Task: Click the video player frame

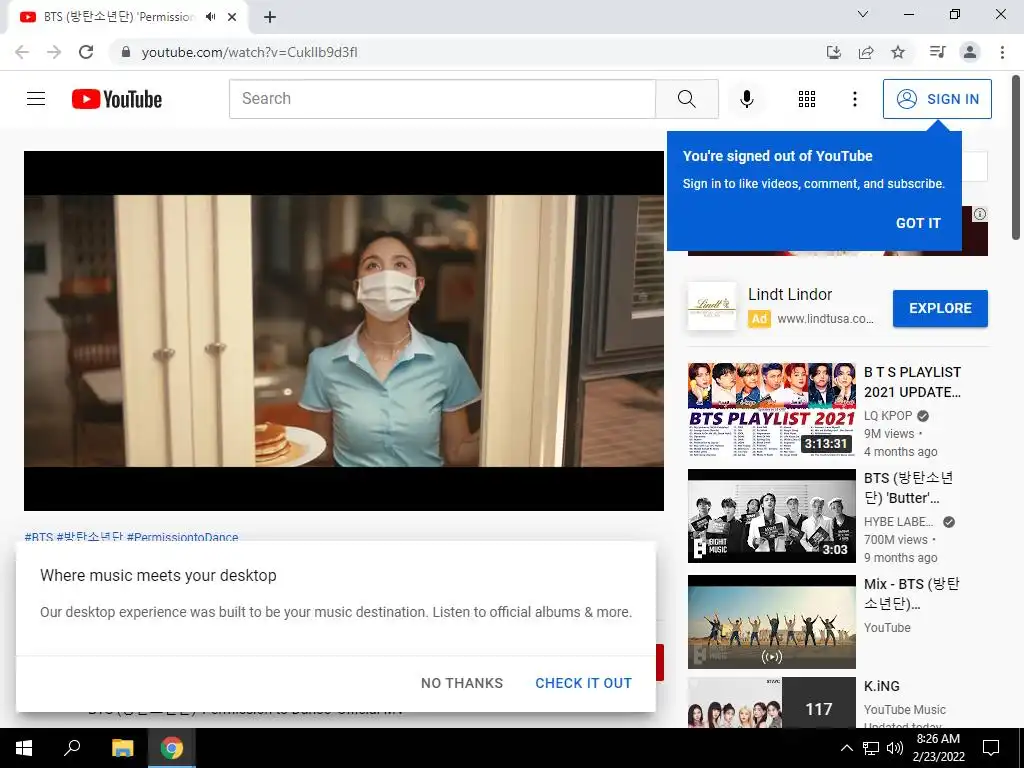Action: [x=344, y=330]
